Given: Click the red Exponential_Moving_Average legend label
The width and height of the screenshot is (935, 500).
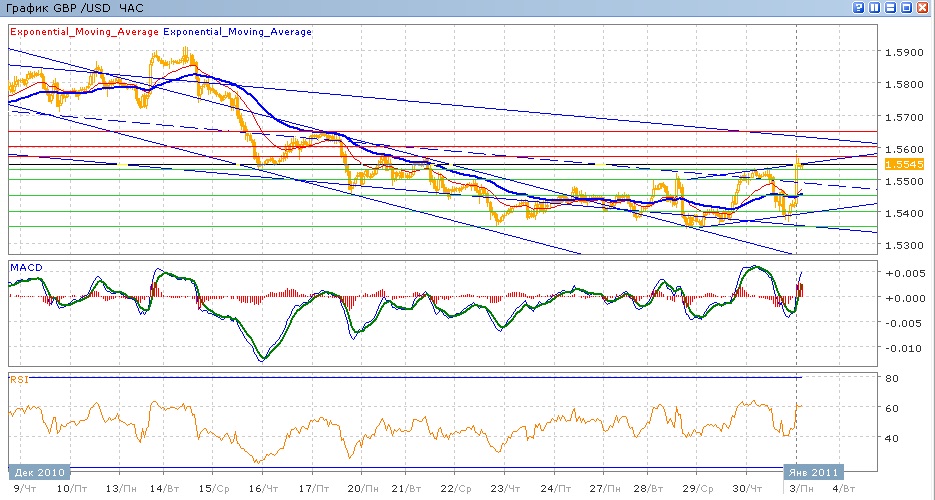Looking at the screenshot, I should (85, 32).
